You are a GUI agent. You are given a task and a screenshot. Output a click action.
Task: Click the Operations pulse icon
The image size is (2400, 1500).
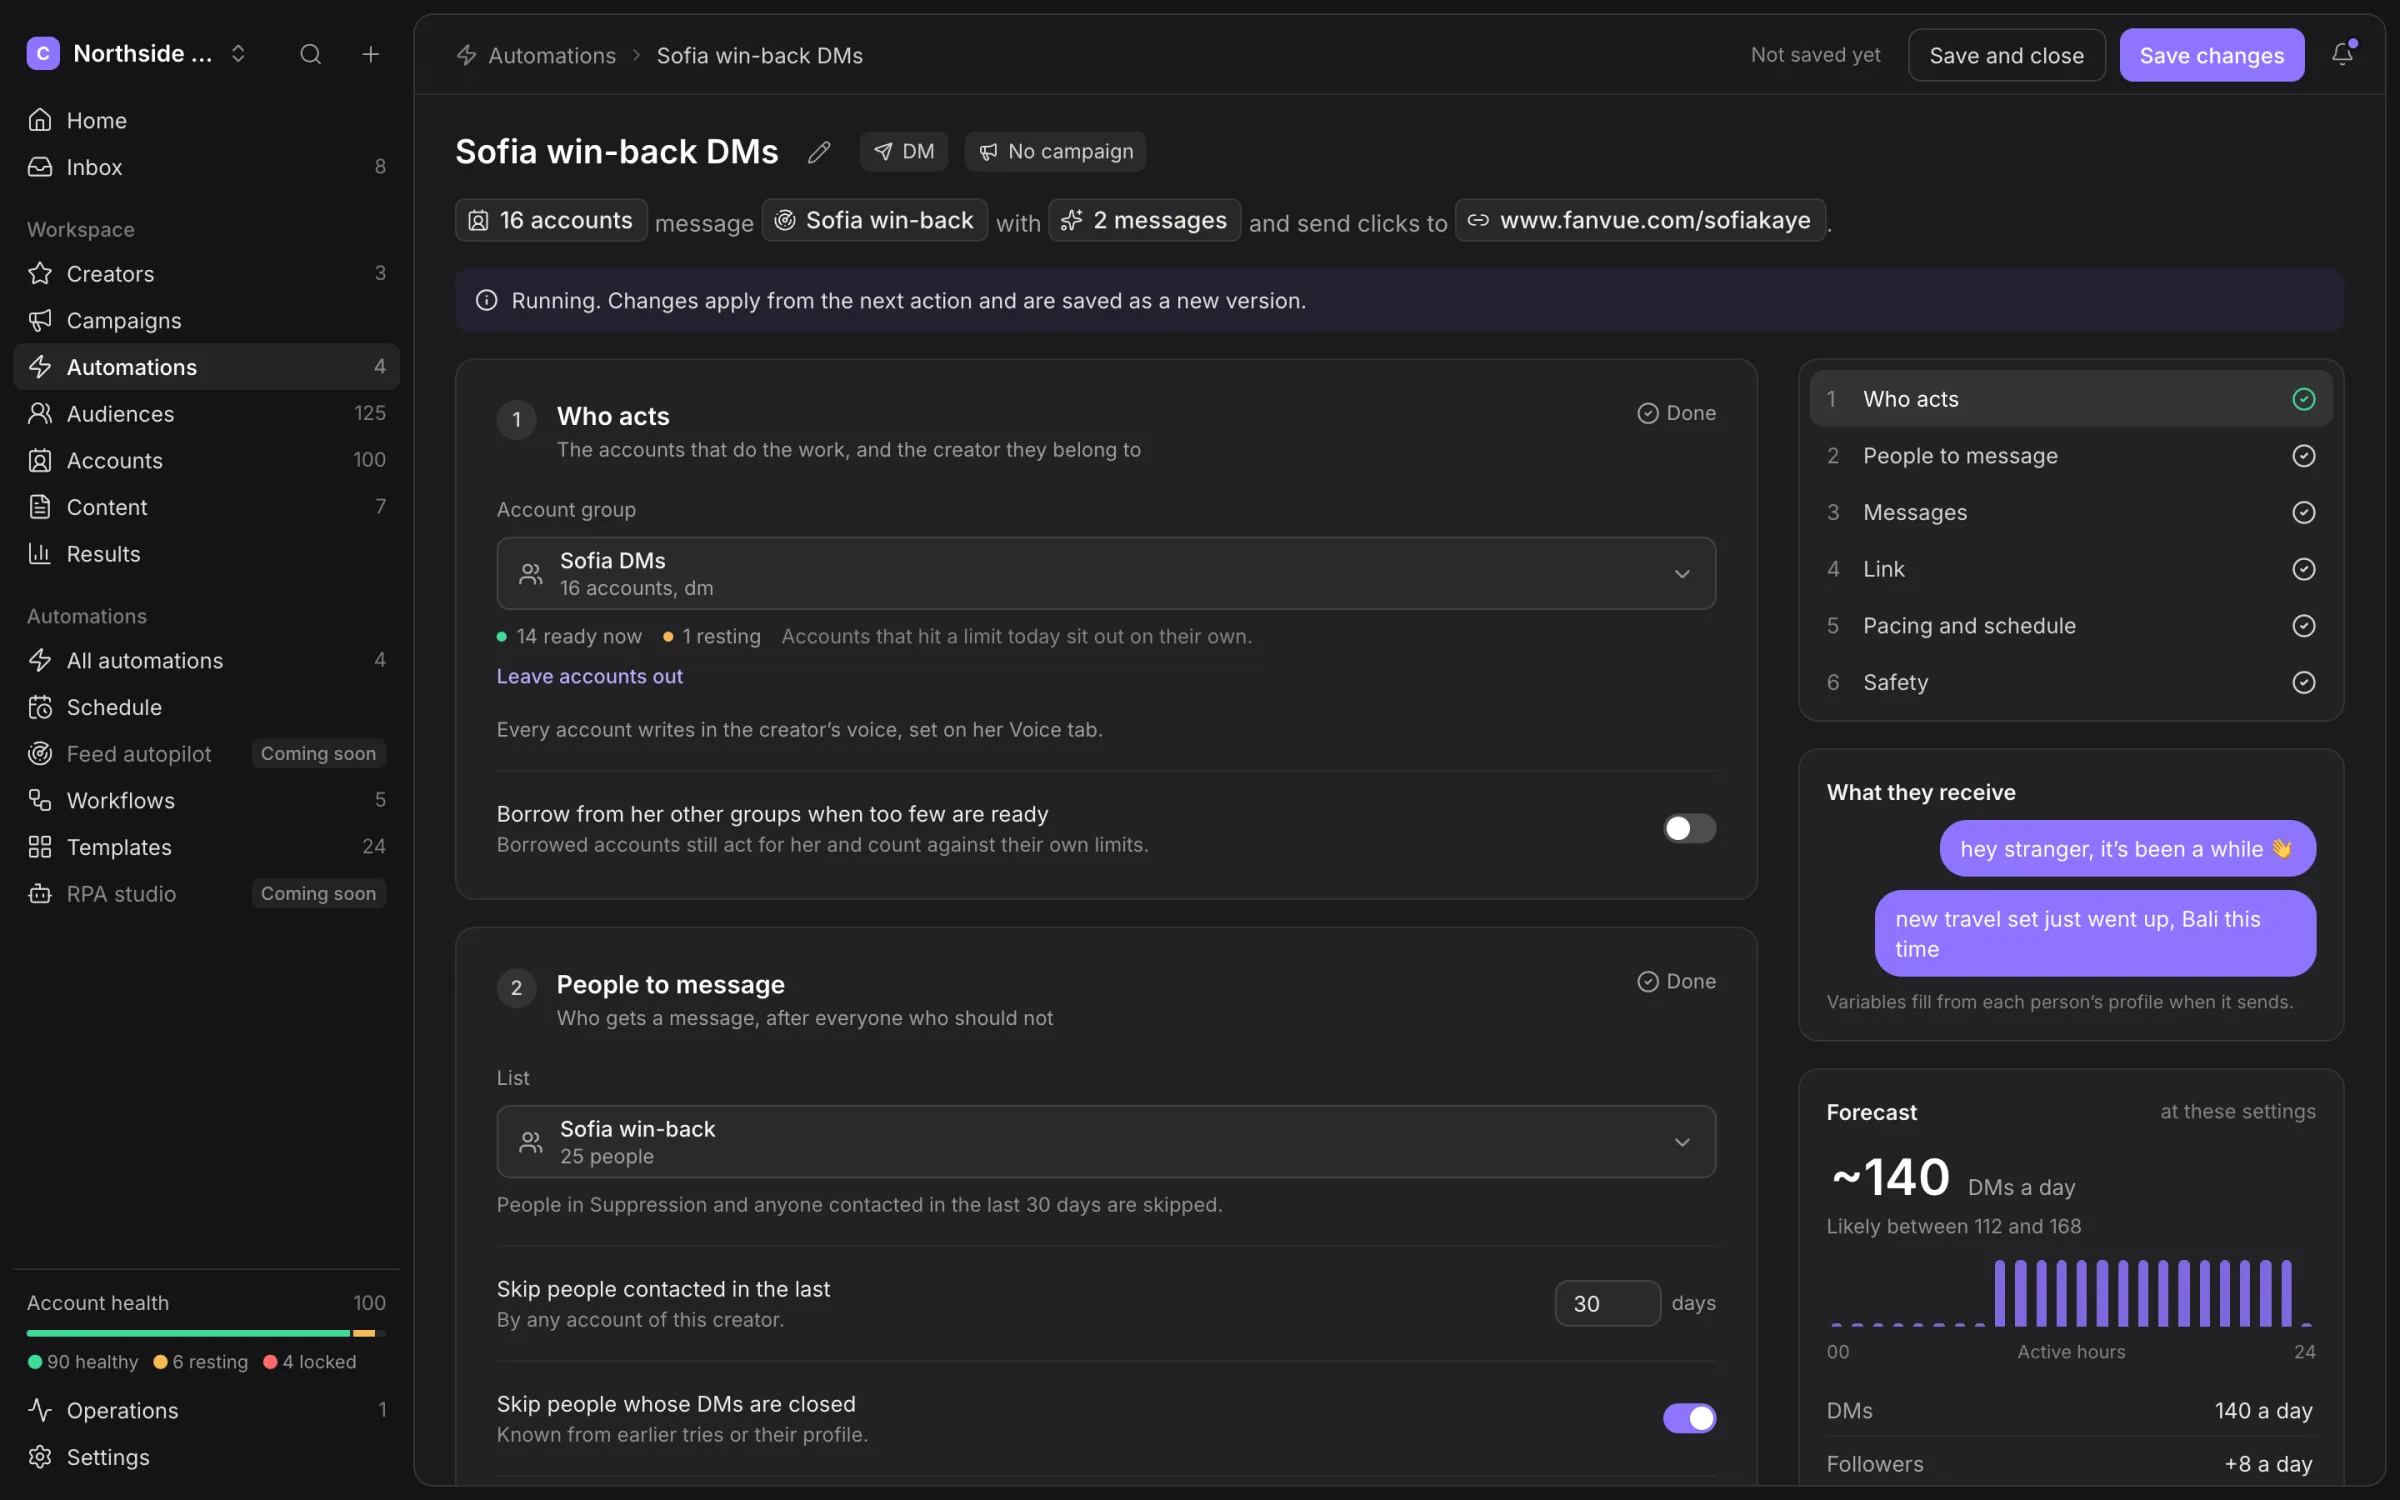click(x=40, y=1410)
